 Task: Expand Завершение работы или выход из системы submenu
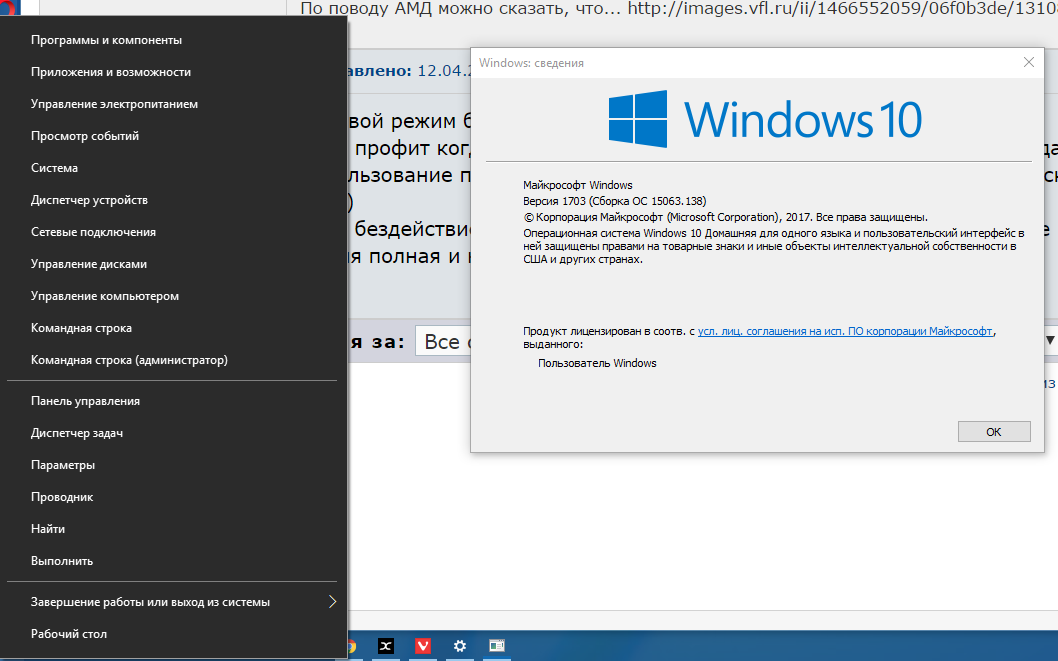click(172, 602)
